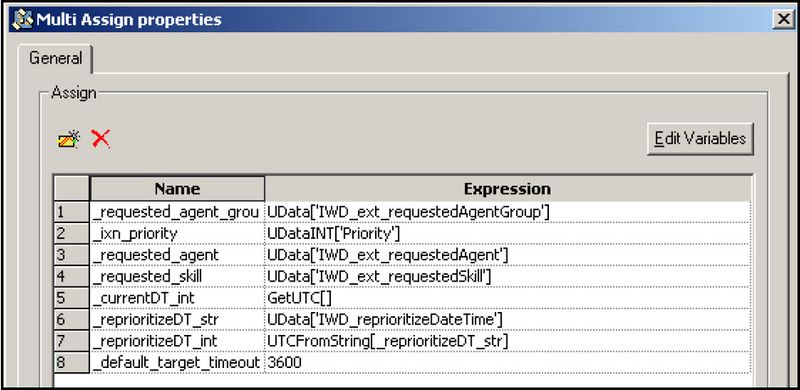Click the UDataINT['Priority'] expression cell
Viewport: 800px width, 390px height.
508,233
